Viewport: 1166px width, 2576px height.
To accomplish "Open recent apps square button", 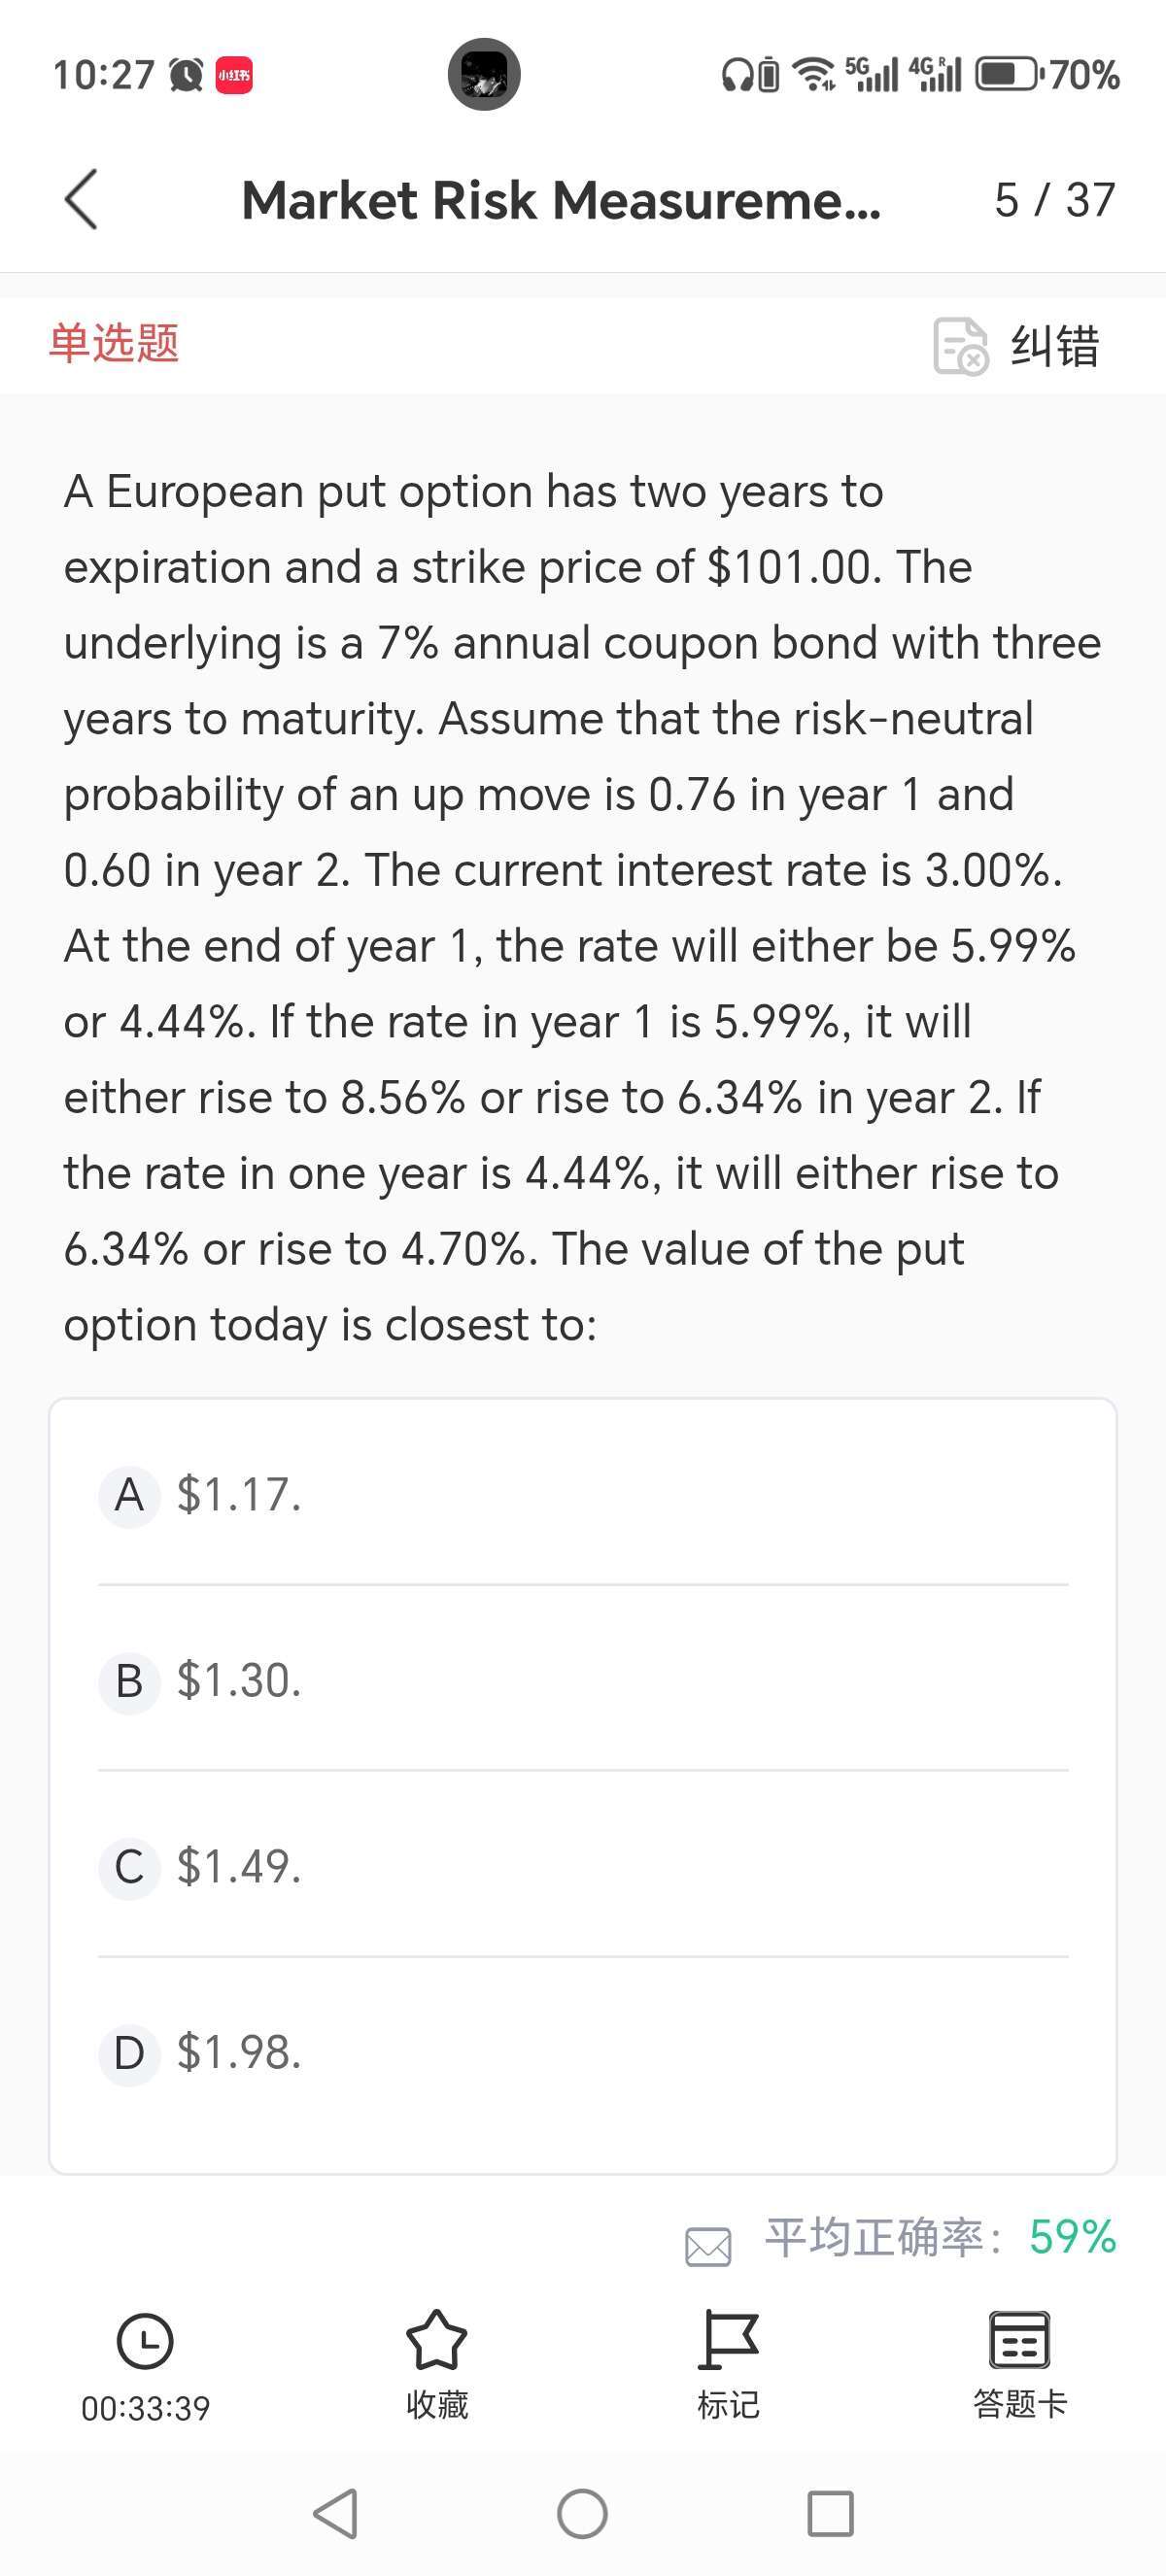I will (x=830, y=2514).
